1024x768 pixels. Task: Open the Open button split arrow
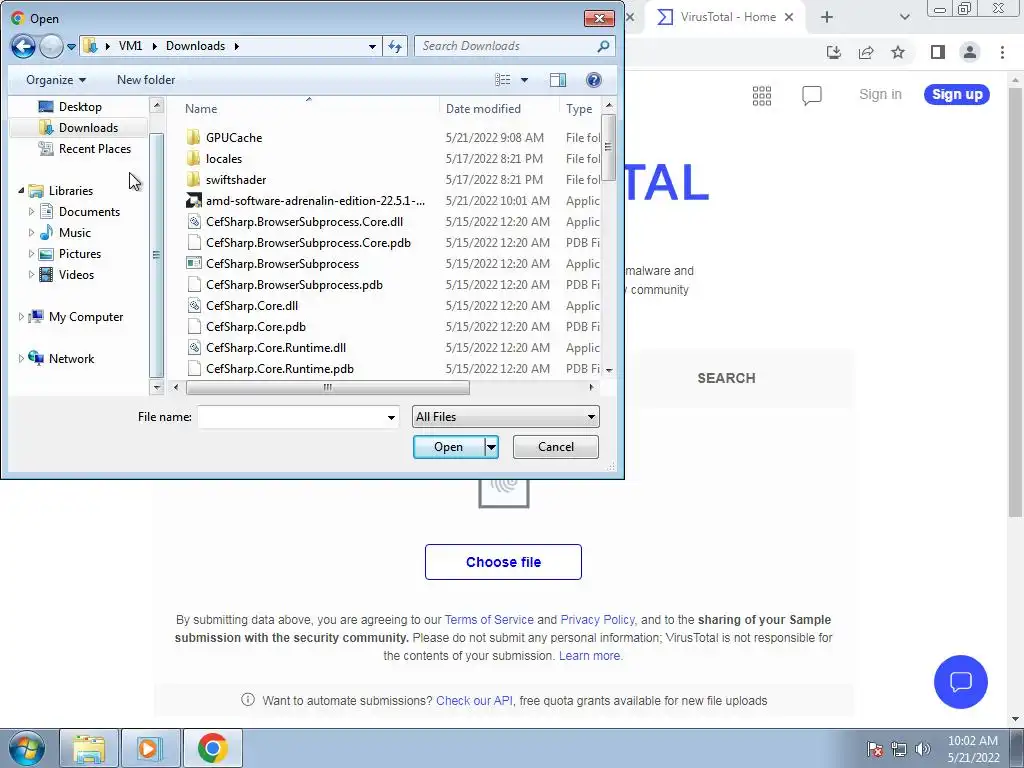pos(491,447)
